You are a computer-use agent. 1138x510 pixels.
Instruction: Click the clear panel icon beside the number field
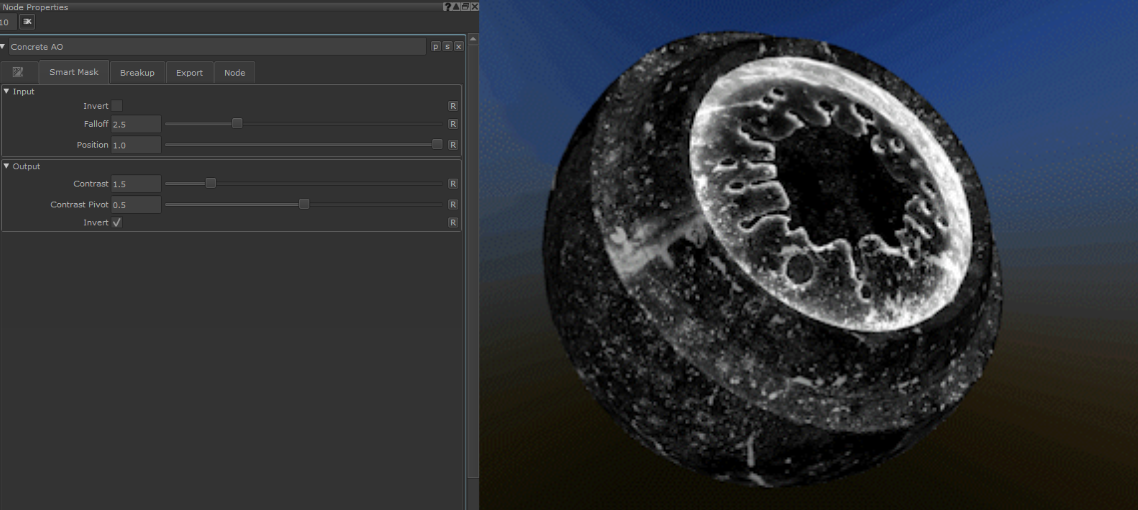[x=27, y=21]
